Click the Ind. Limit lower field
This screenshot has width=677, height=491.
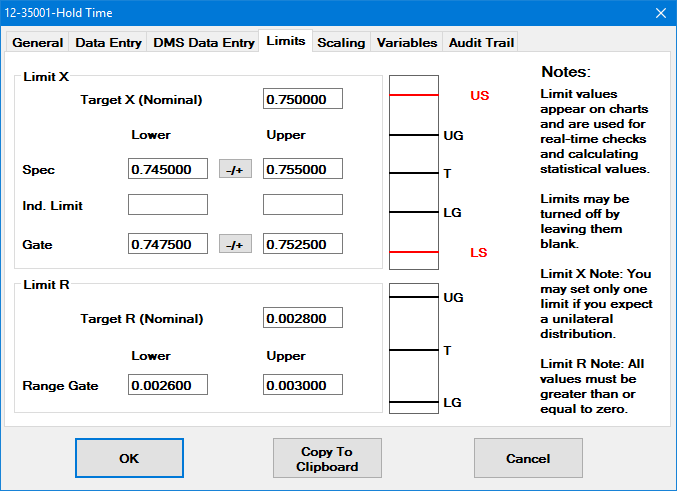pyautogui.click(x=168, y=205)
